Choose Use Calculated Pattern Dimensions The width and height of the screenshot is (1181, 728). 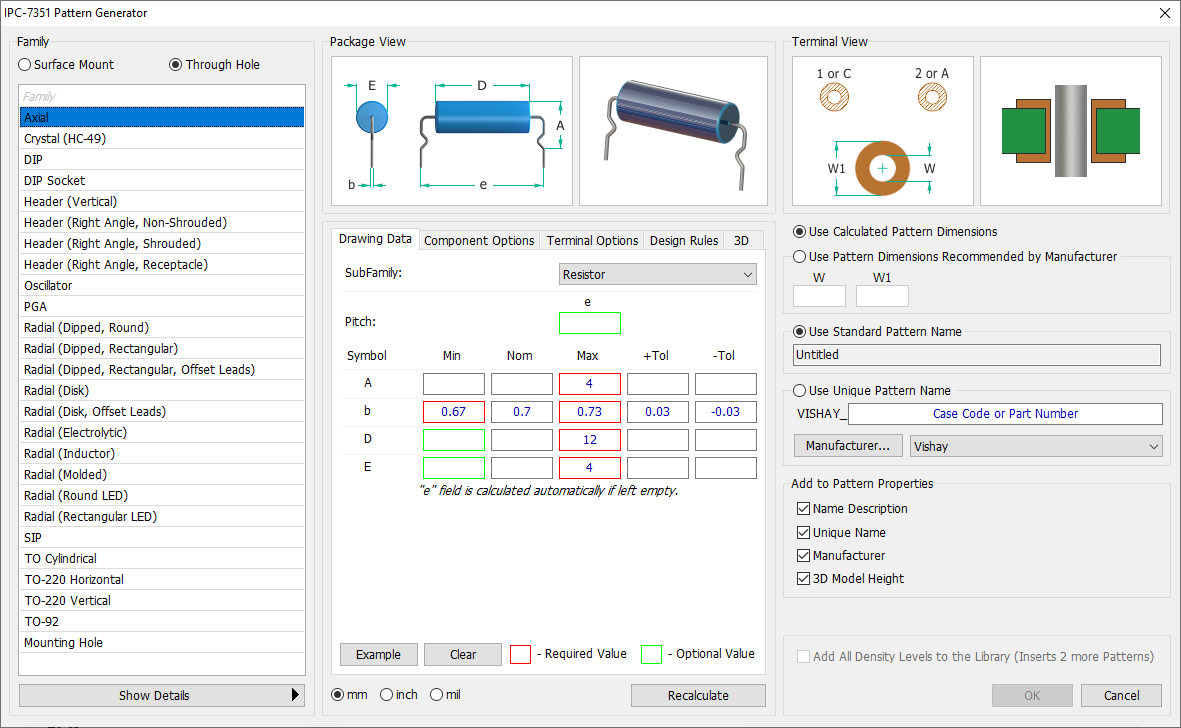point(800,231)
